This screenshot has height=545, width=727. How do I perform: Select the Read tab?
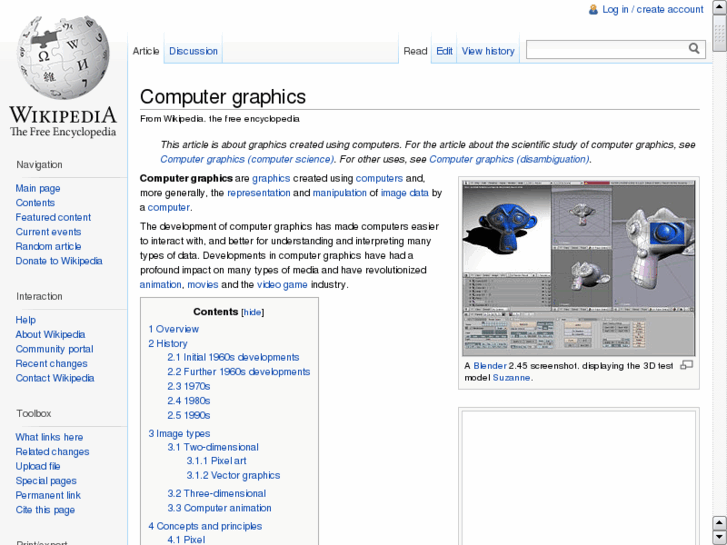[415, 51]
